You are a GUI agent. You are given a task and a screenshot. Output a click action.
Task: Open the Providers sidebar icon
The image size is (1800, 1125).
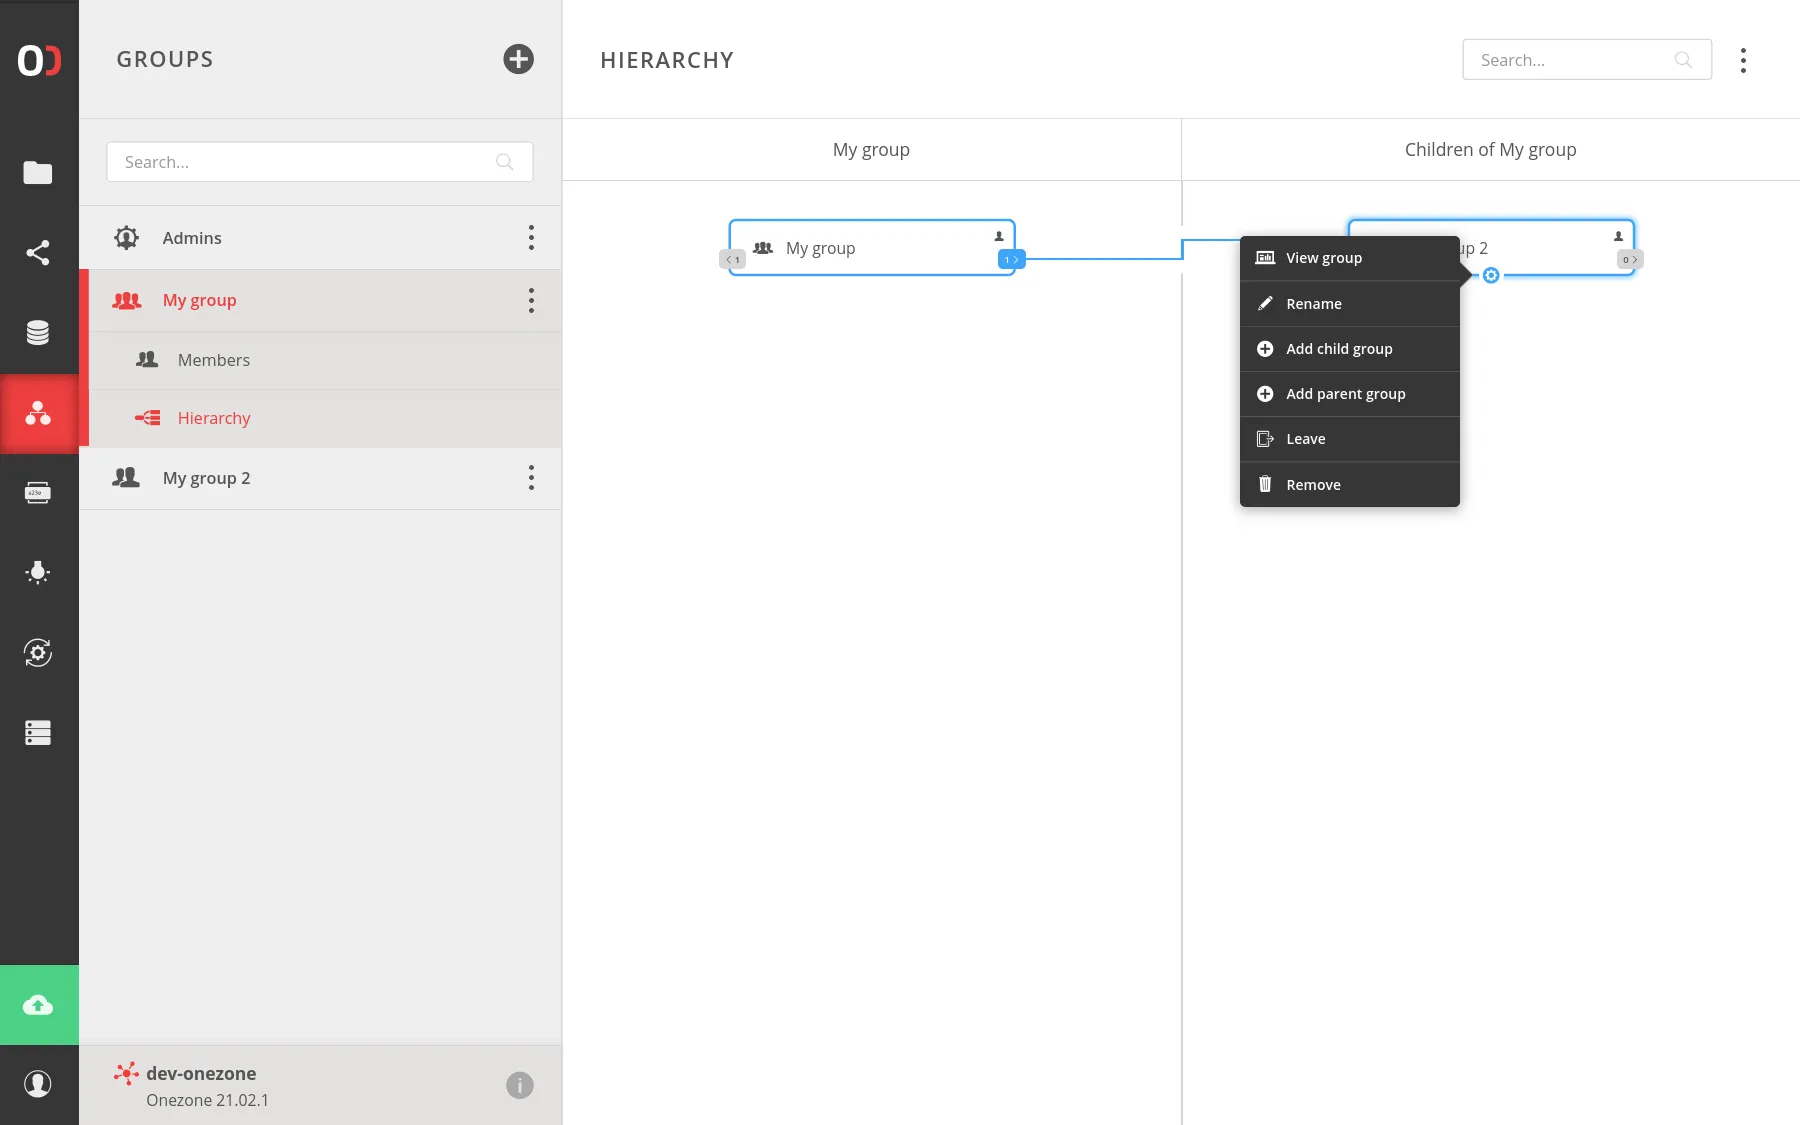click(x=38, y=332)
